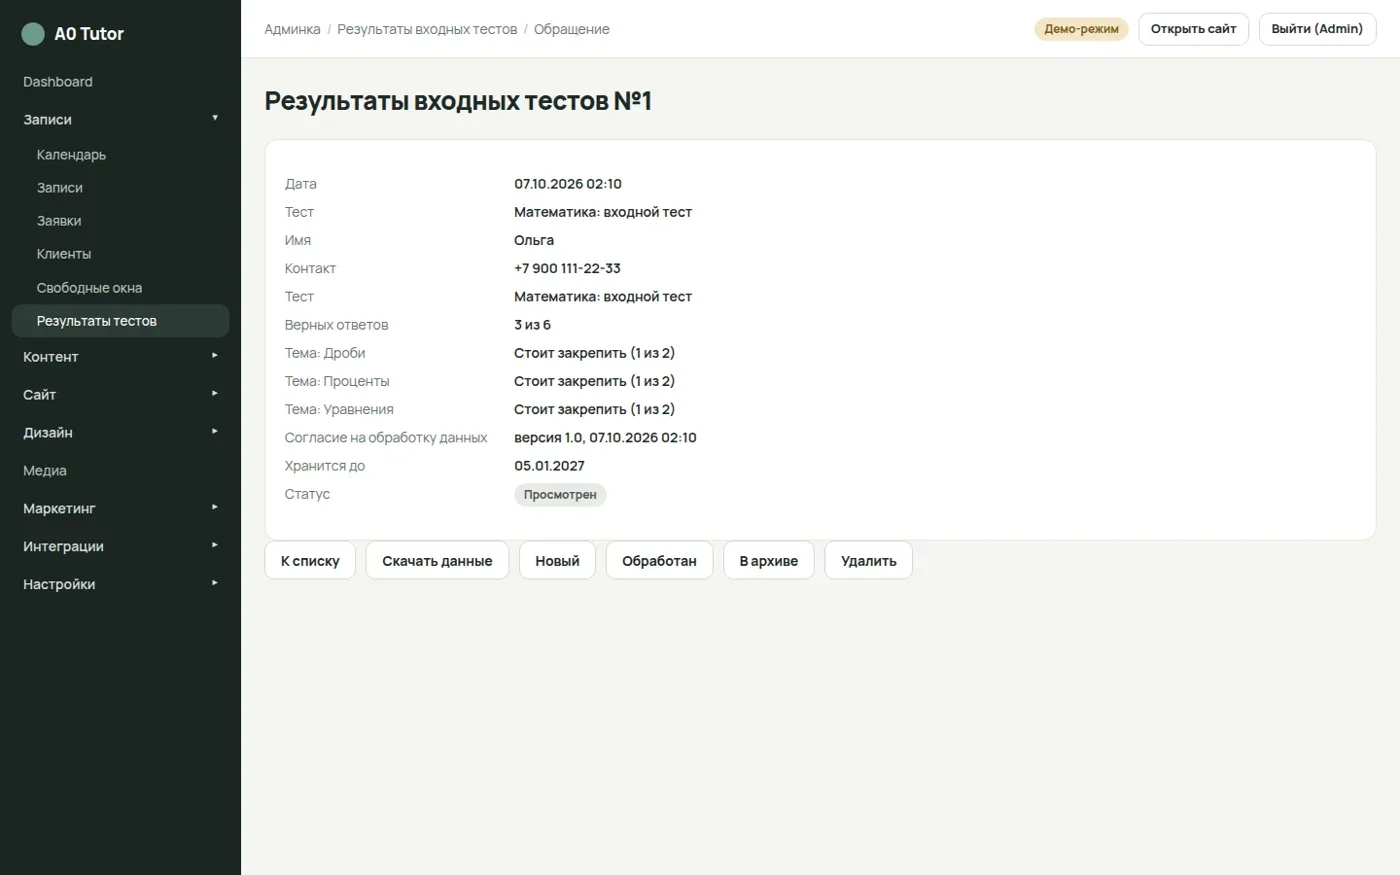Click the Удалить button
The height and width of the screenshot is (875, 1400).
point(868,561)
